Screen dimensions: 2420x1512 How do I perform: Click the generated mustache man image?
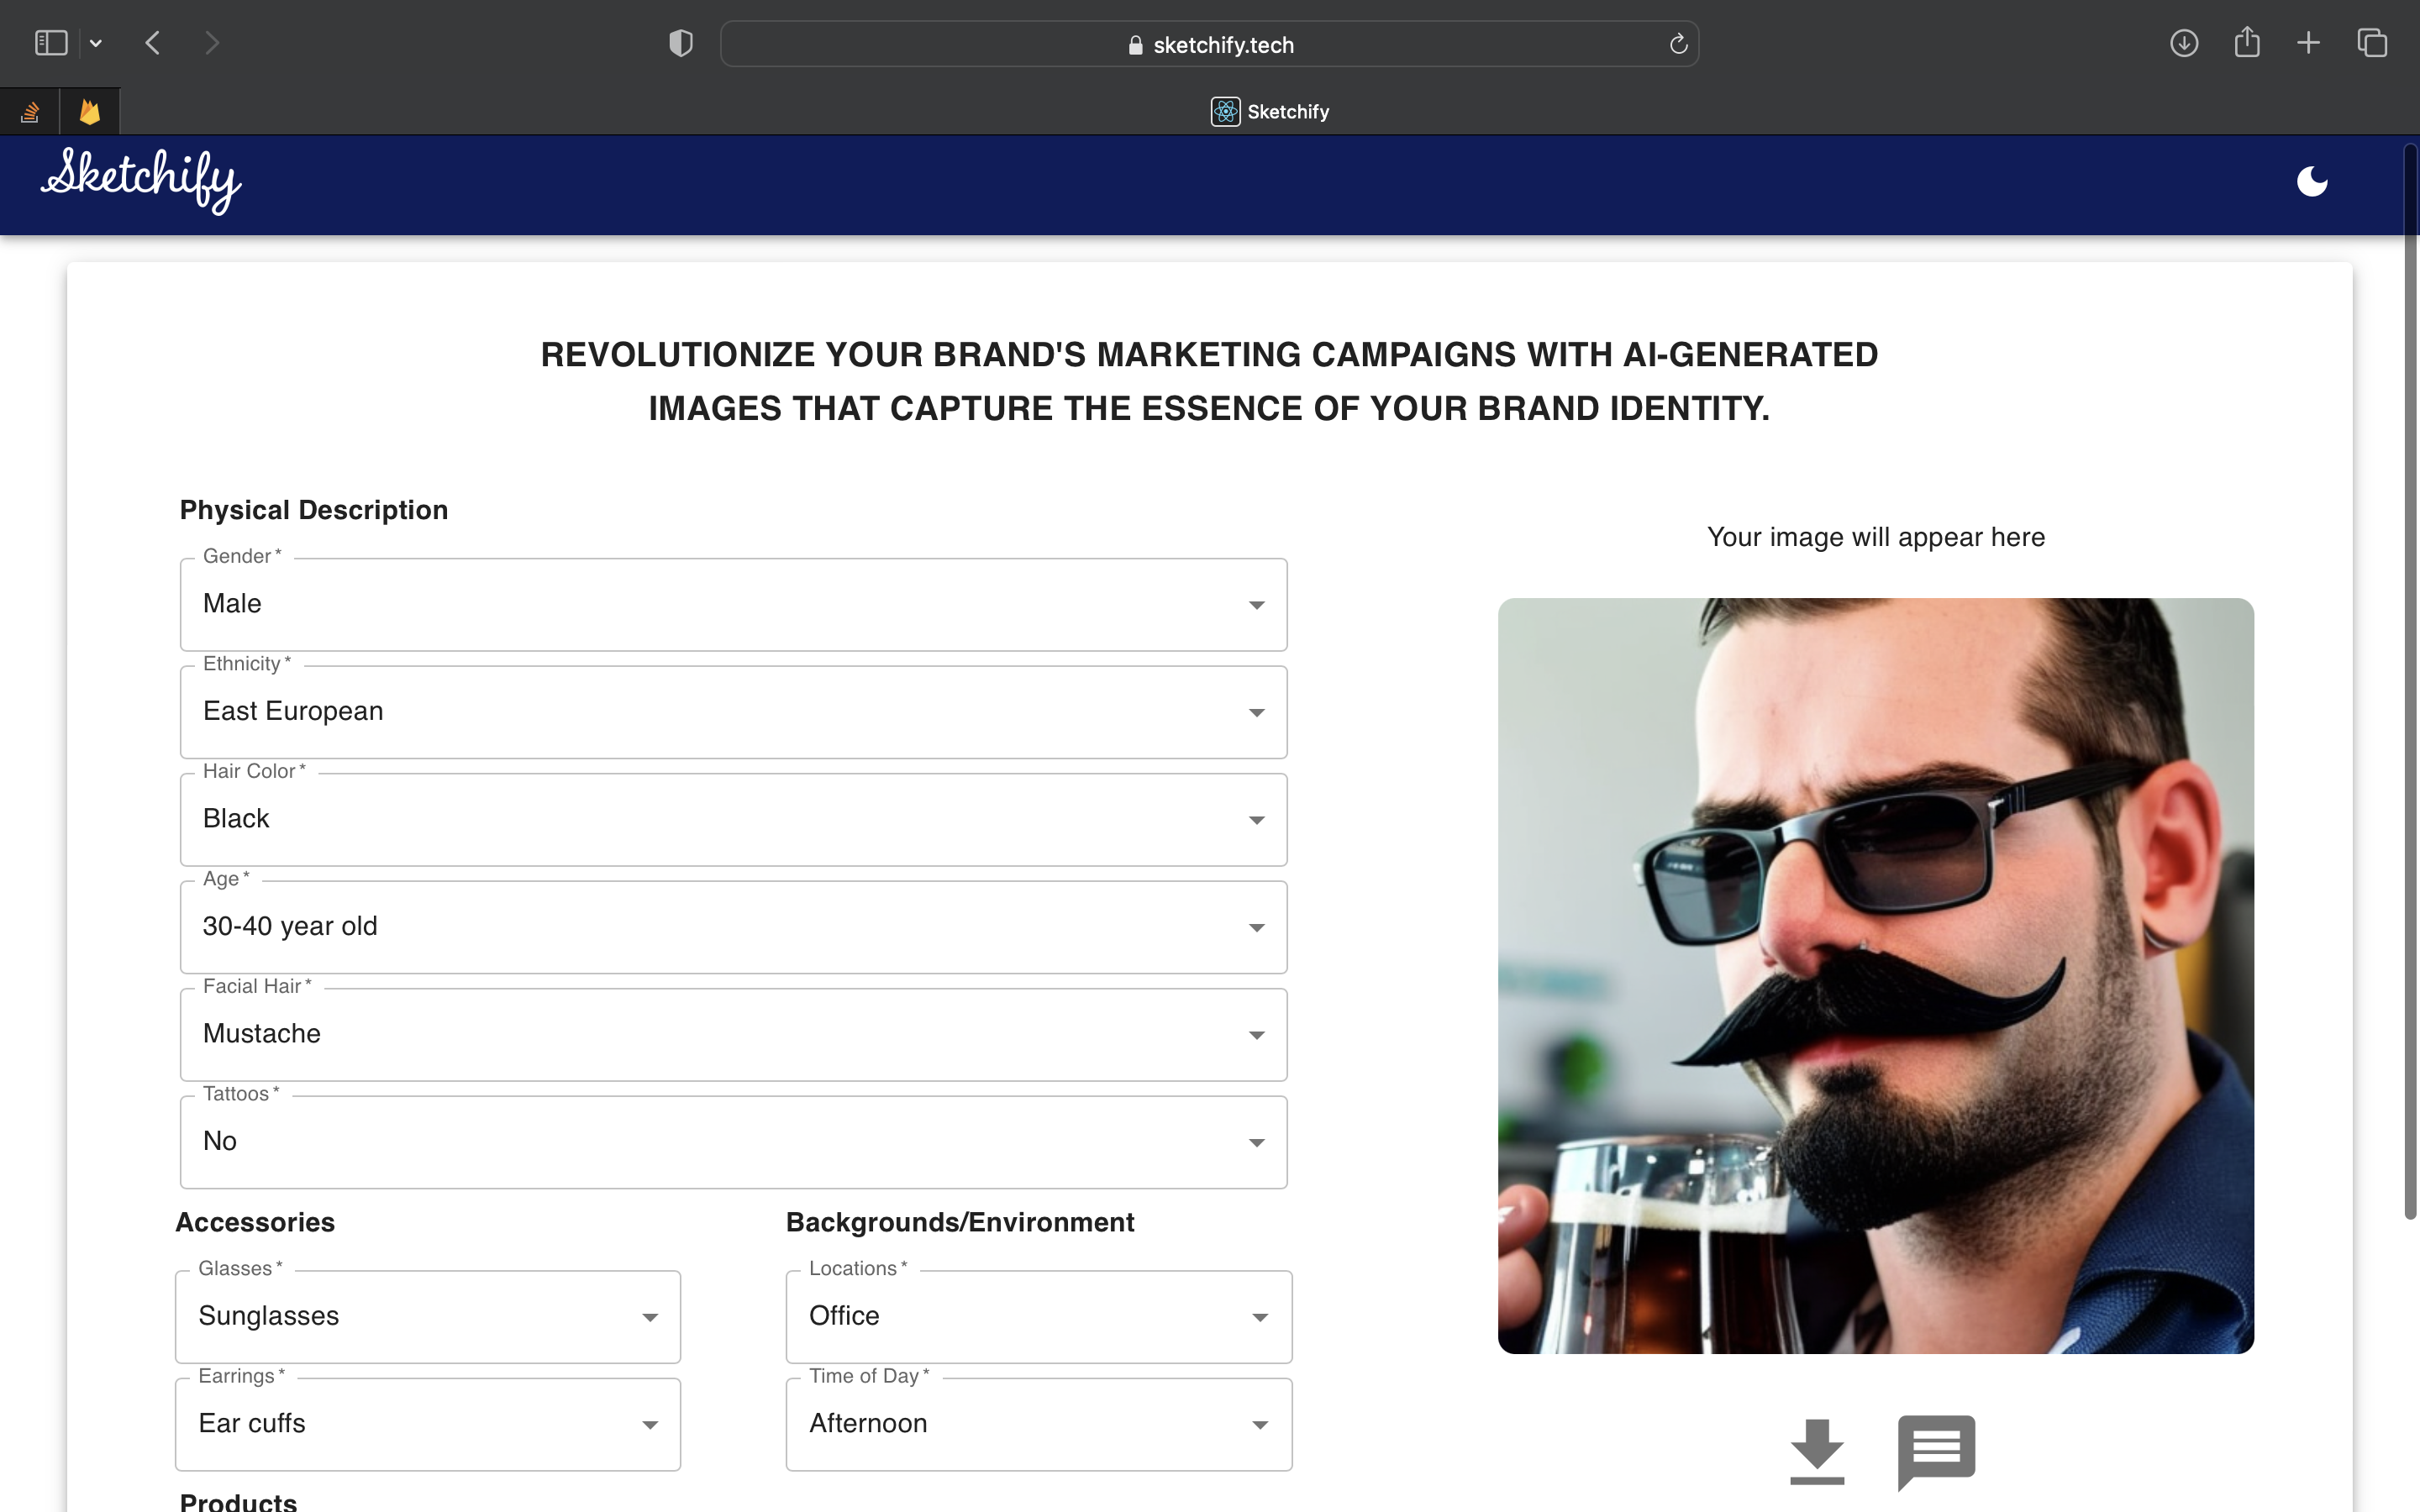tap(1875, 975)
